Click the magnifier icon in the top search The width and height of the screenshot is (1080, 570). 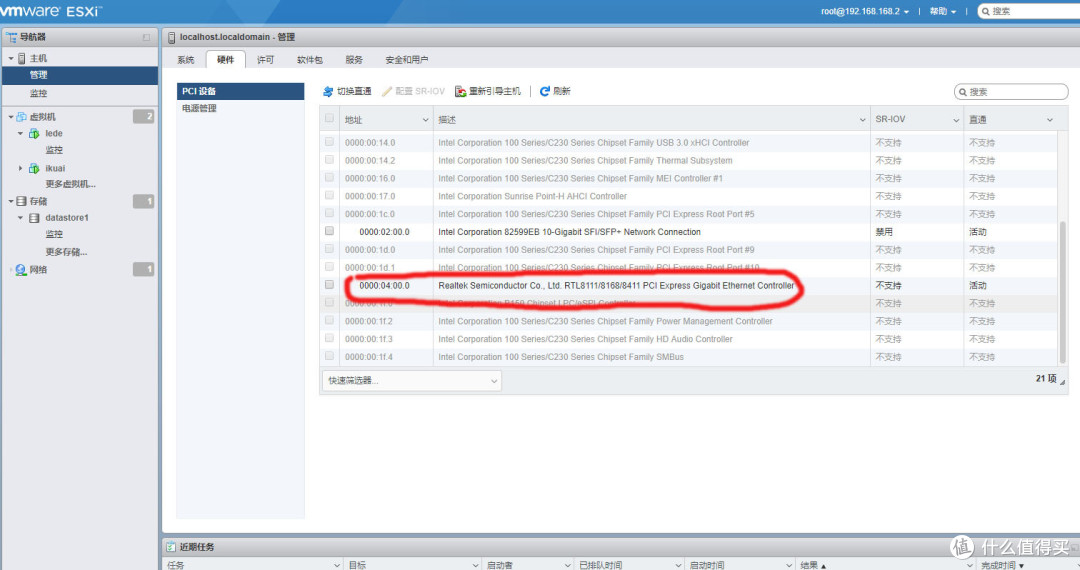[x=986, y=11]
